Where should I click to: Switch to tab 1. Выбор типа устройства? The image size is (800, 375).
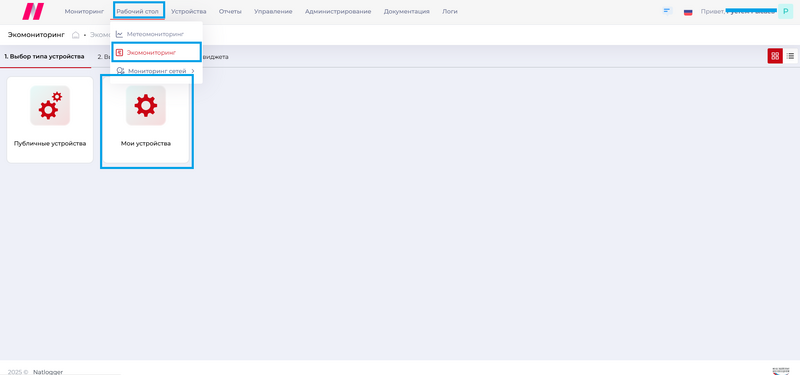tap(44, 57)
